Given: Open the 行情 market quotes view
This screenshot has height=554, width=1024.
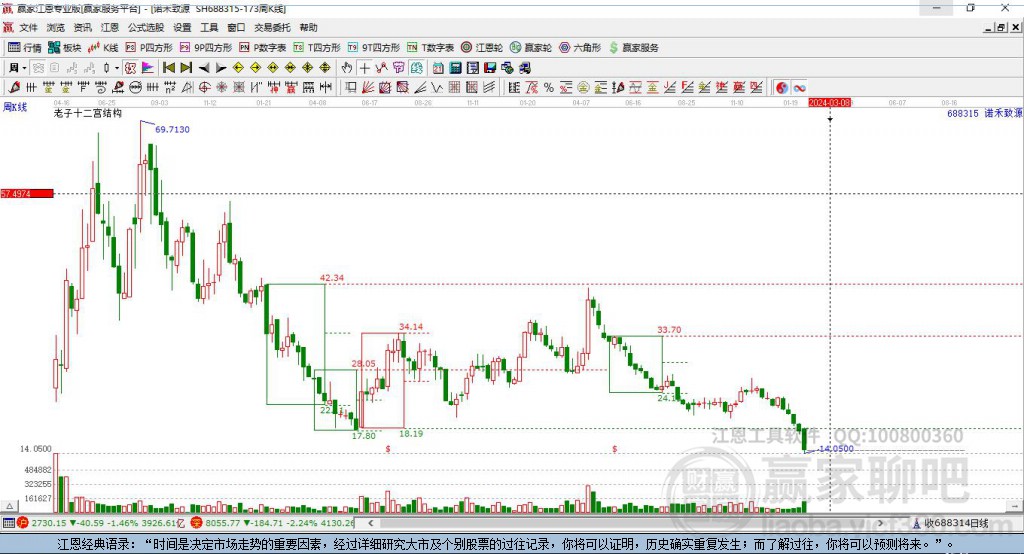Looking at the screenshot, I should [24, 47].
